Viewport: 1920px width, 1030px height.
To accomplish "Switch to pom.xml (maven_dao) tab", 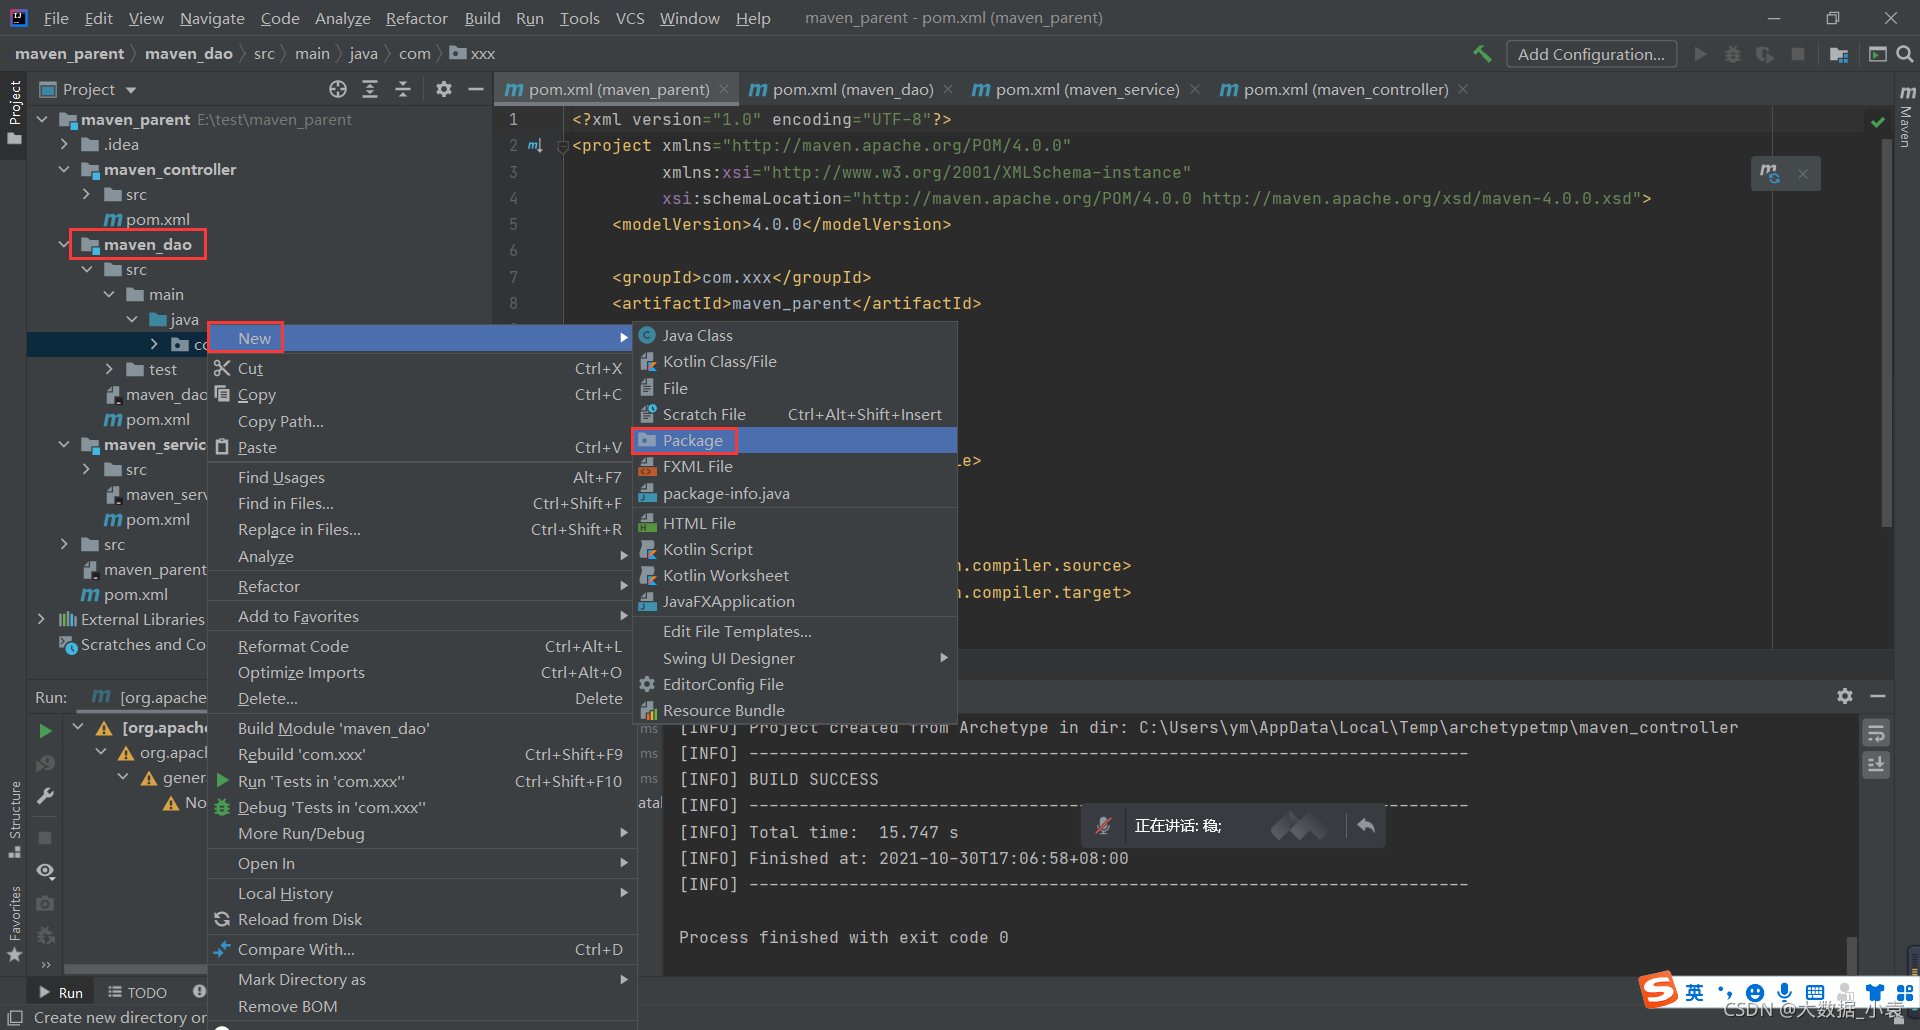I will (x=852, y=90).
